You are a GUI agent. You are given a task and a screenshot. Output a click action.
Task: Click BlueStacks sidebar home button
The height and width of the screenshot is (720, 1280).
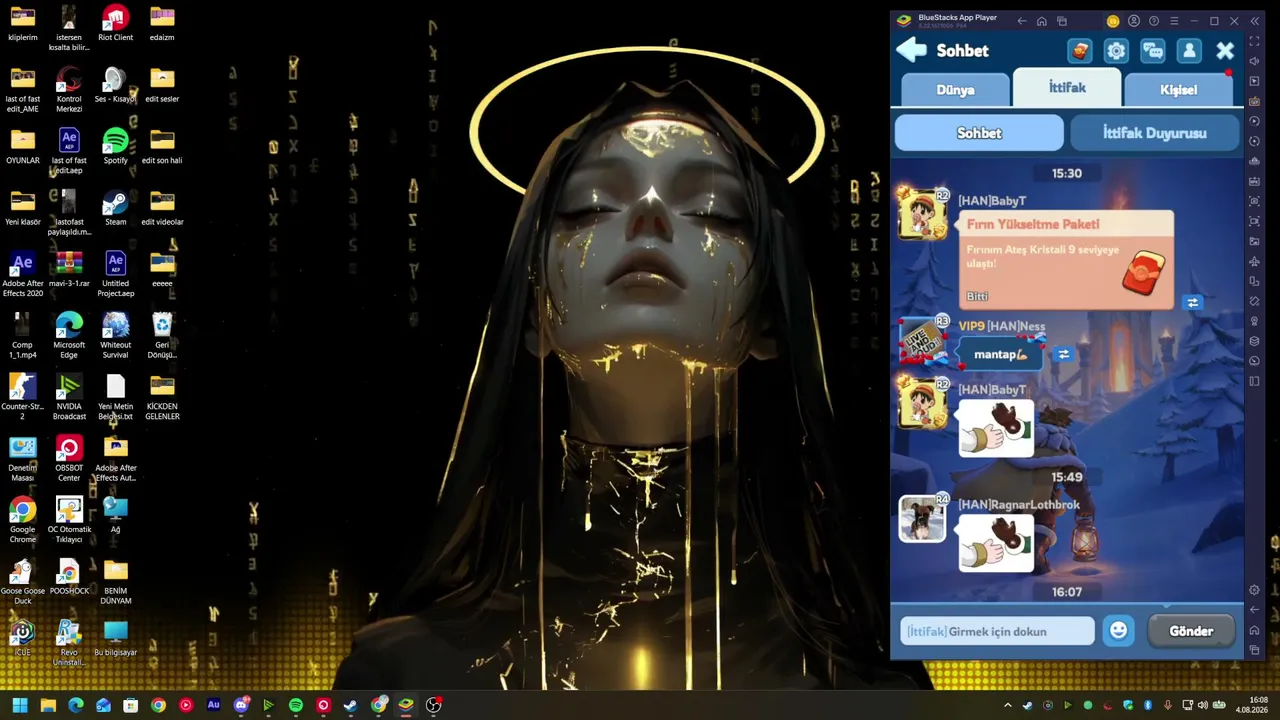click(x=1255, y=630)
